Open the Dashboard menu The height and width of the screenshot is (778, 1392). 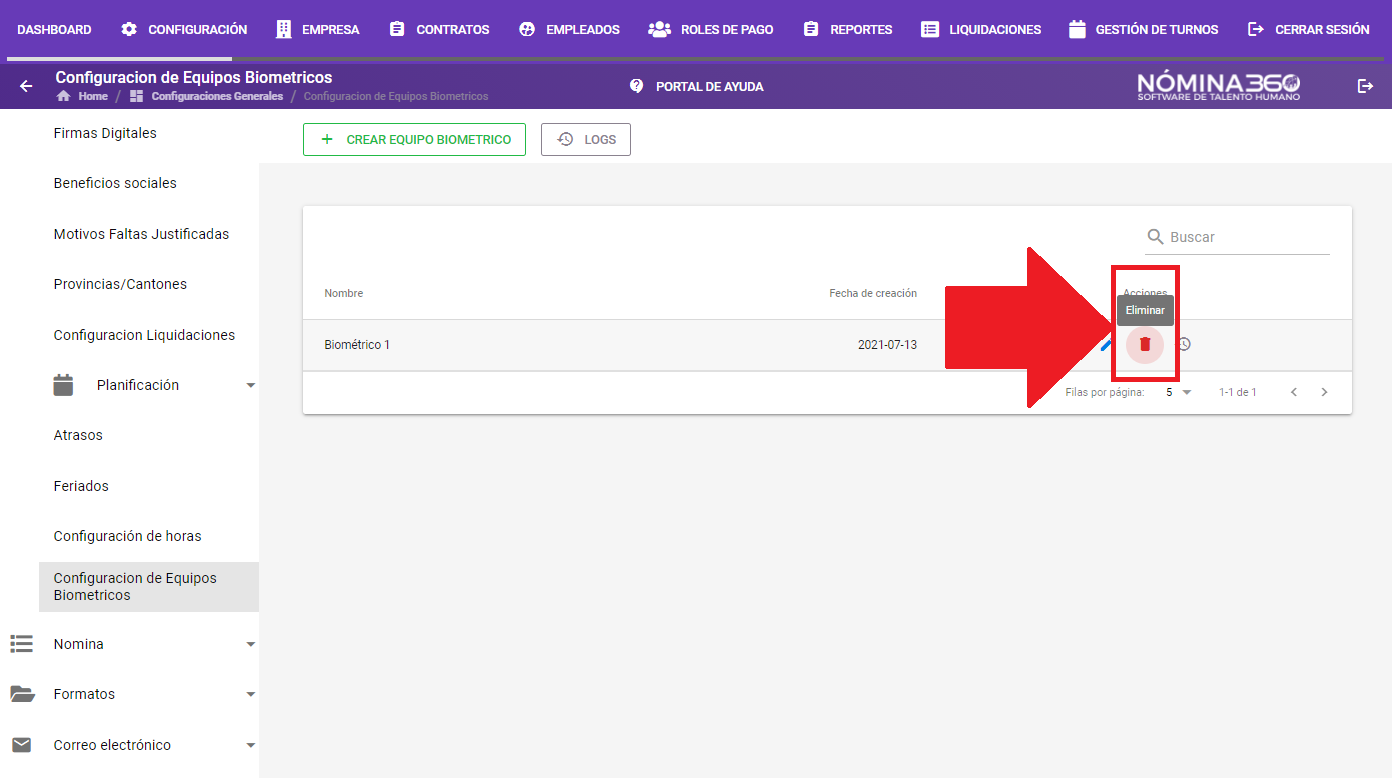(x=54, y=30)
